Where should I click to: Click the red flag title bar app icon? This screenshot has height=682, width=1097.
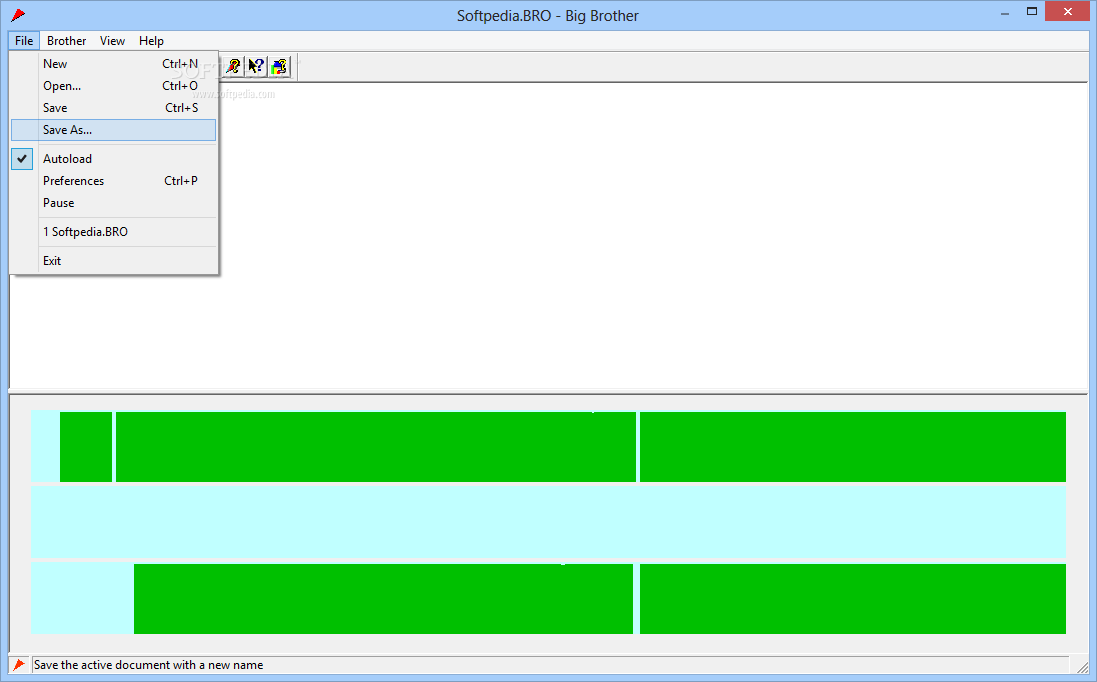(18, 15)
